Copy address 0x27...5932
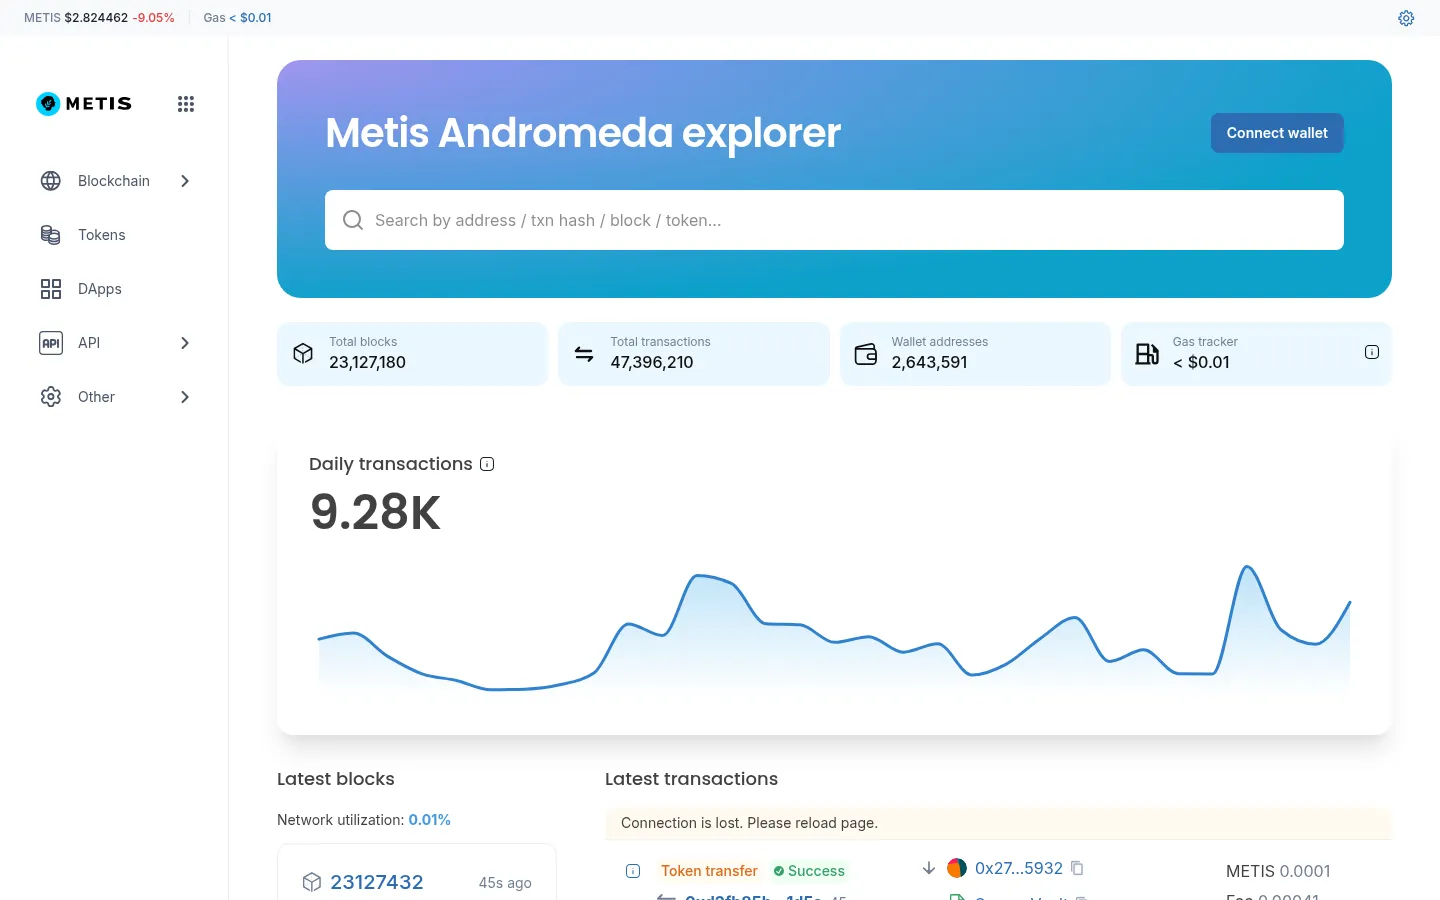Viewport: 1440px width, 900px height. coord(1077,868)
